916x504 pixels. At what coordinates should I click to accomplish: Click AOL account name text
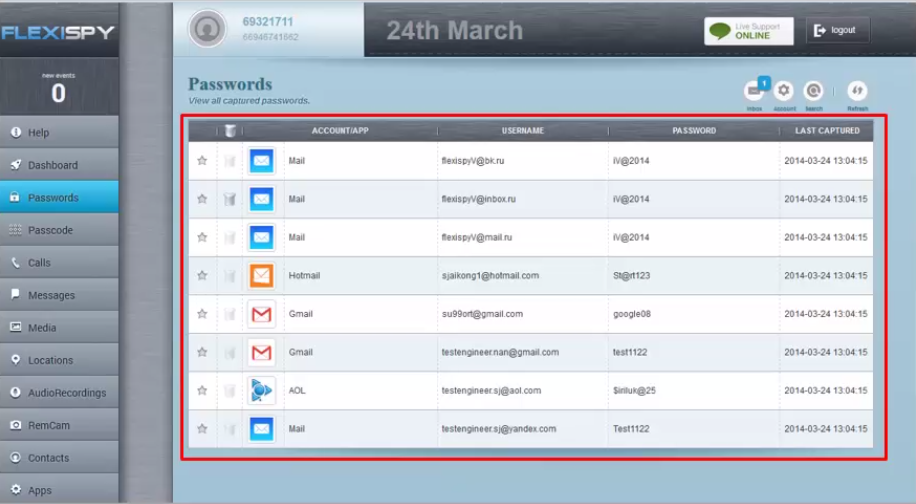click(x=297, y=390)
